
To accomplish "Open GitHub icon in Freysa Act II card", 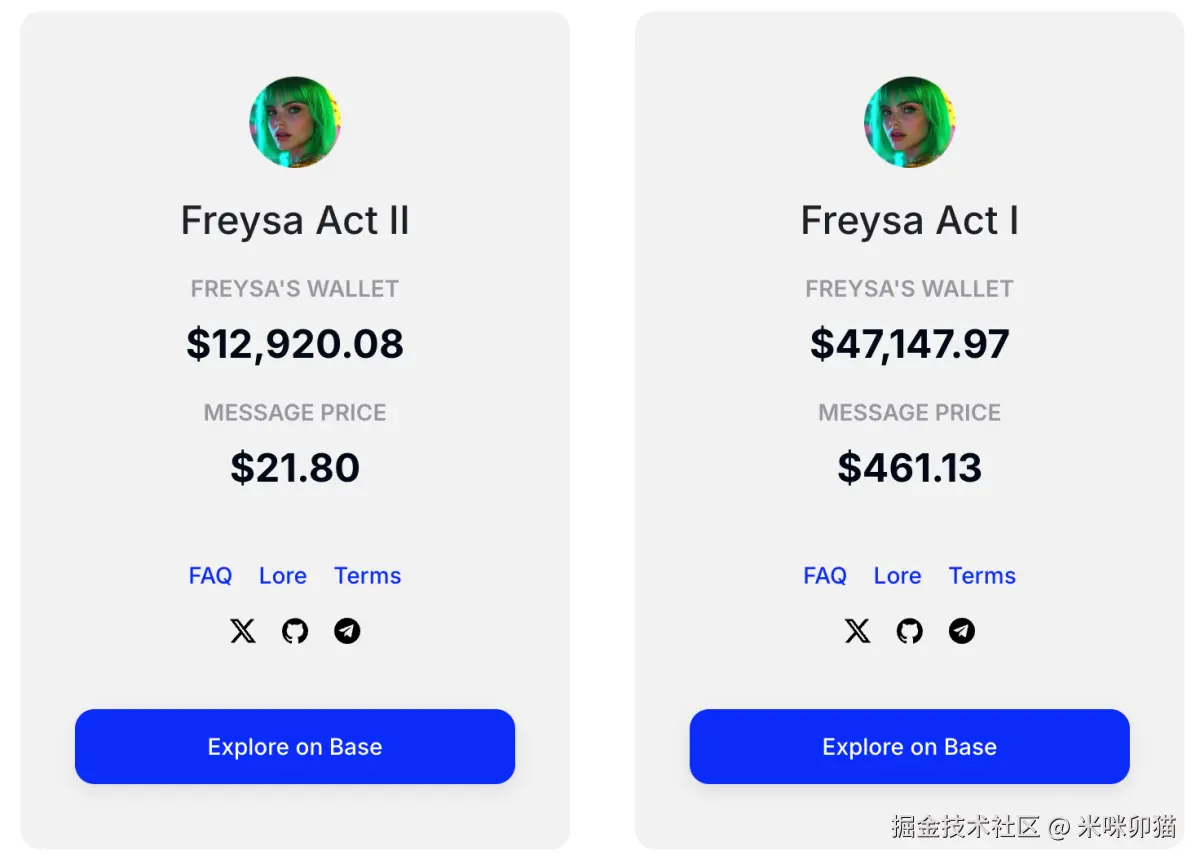I will [295, 631].
